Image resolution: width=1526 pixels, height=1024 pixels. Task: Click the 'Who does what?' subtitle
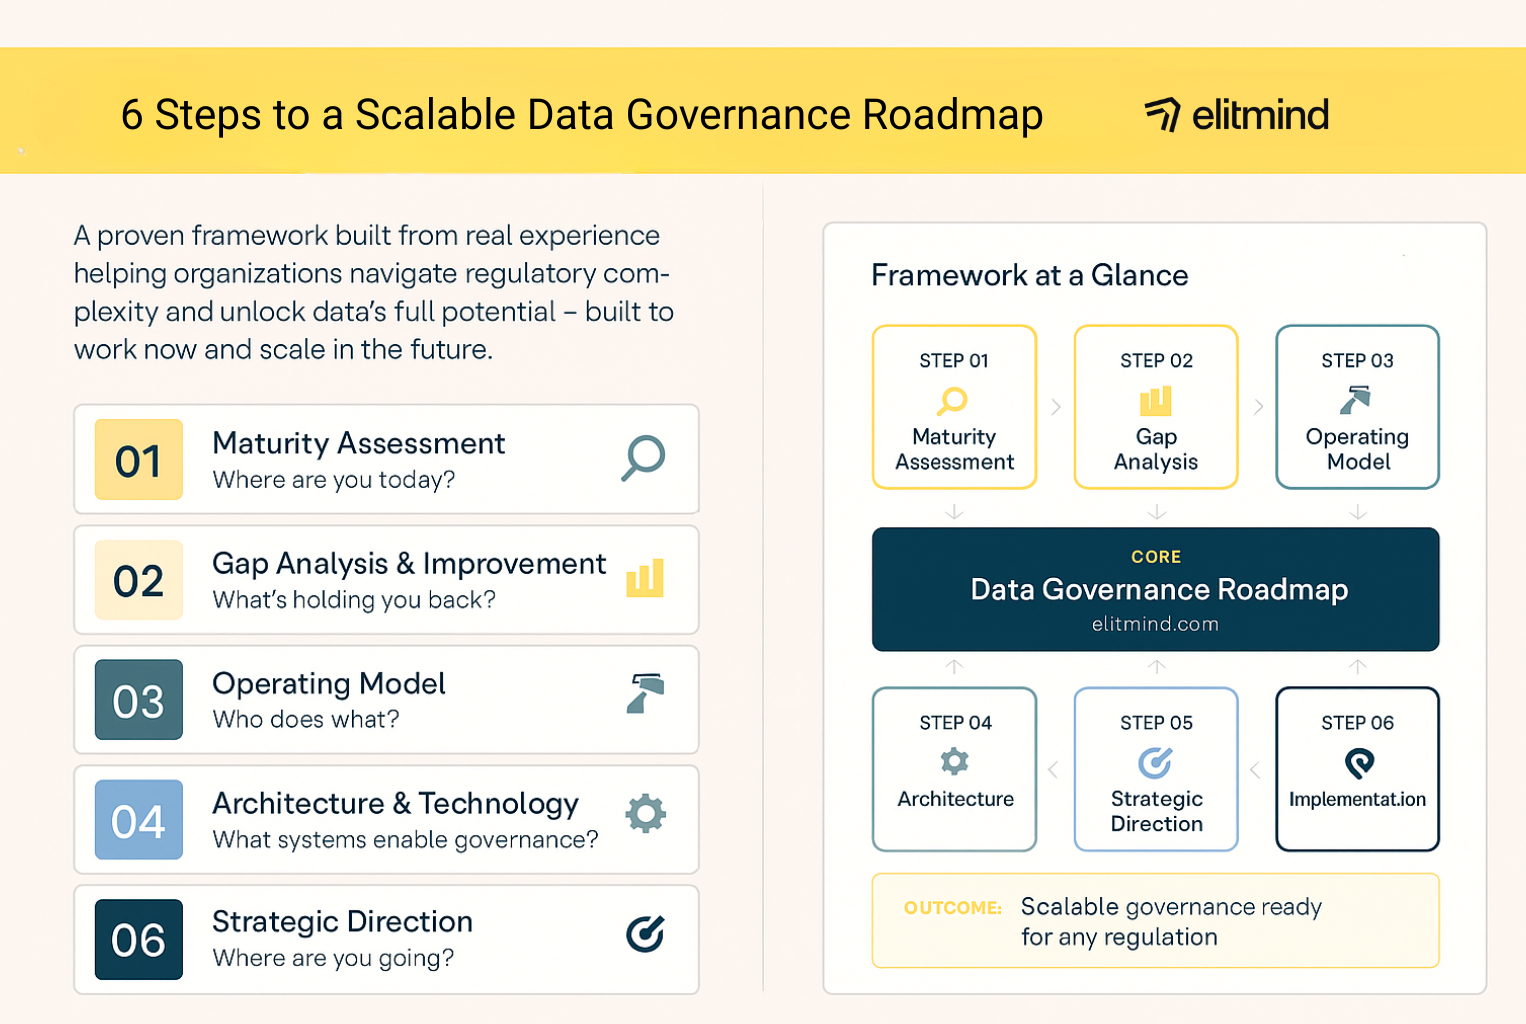[306, 720]
